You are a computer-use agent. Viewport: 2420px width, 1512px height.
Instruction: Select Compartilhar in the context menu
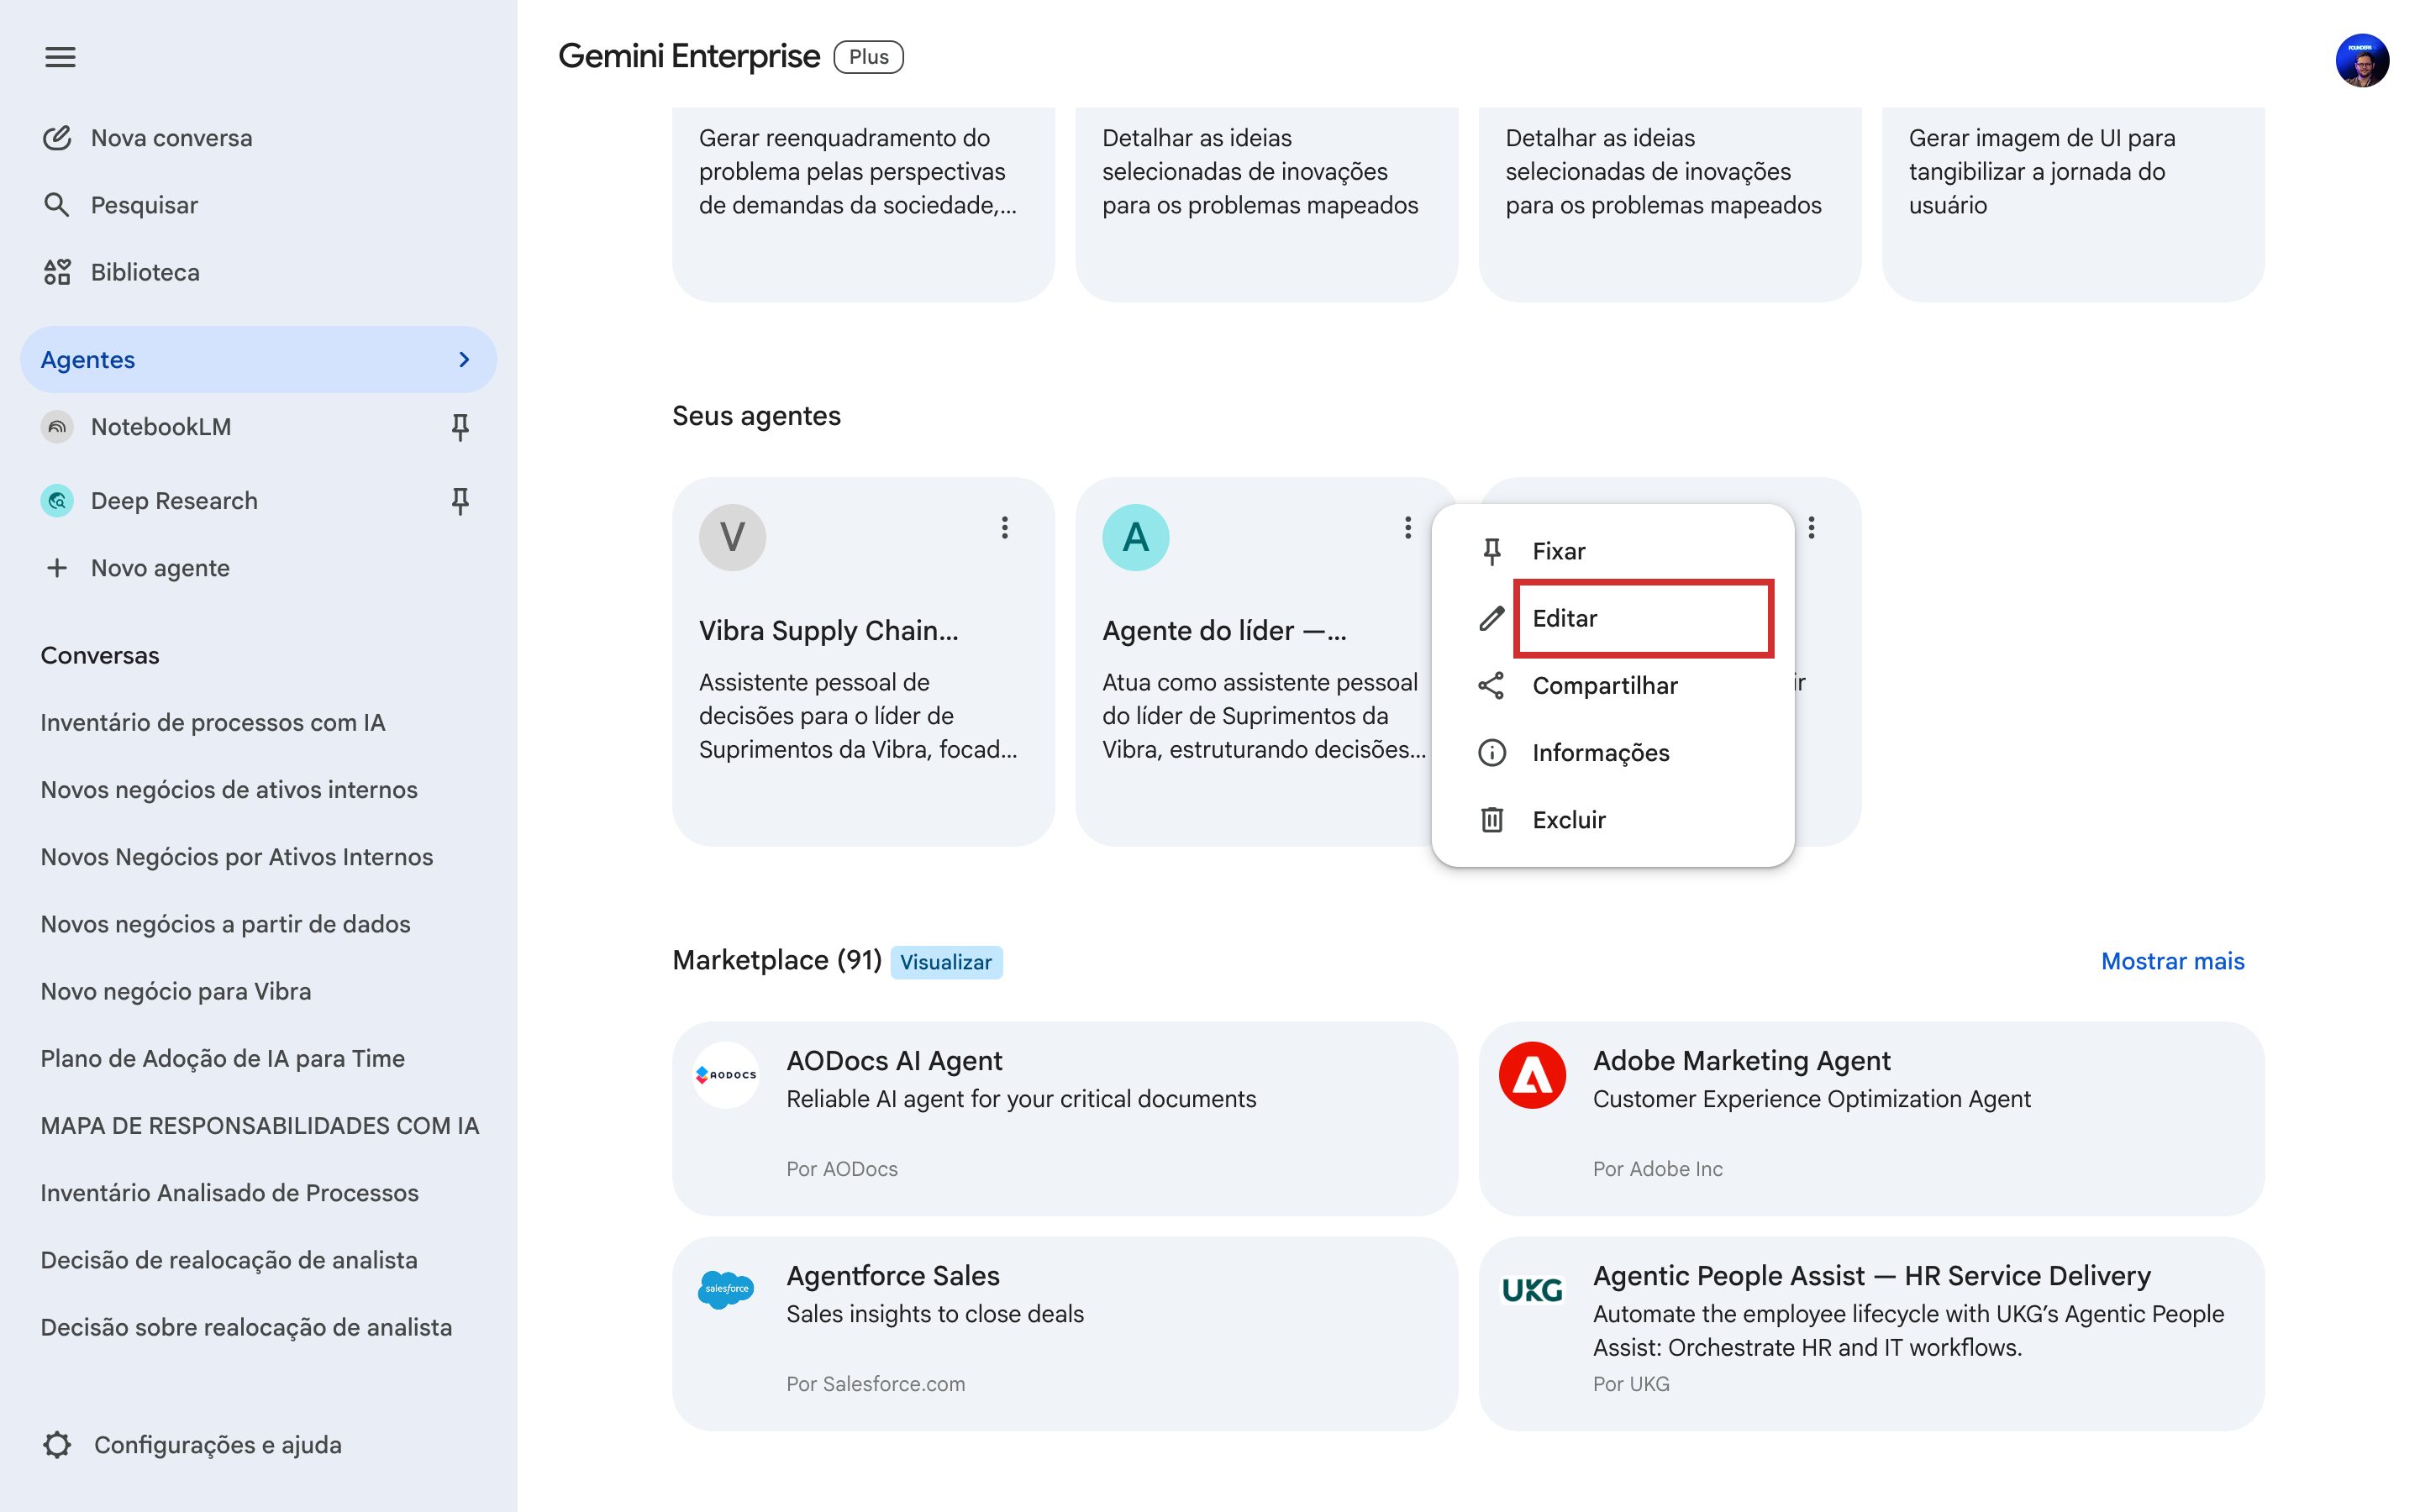click(1613, 686)
